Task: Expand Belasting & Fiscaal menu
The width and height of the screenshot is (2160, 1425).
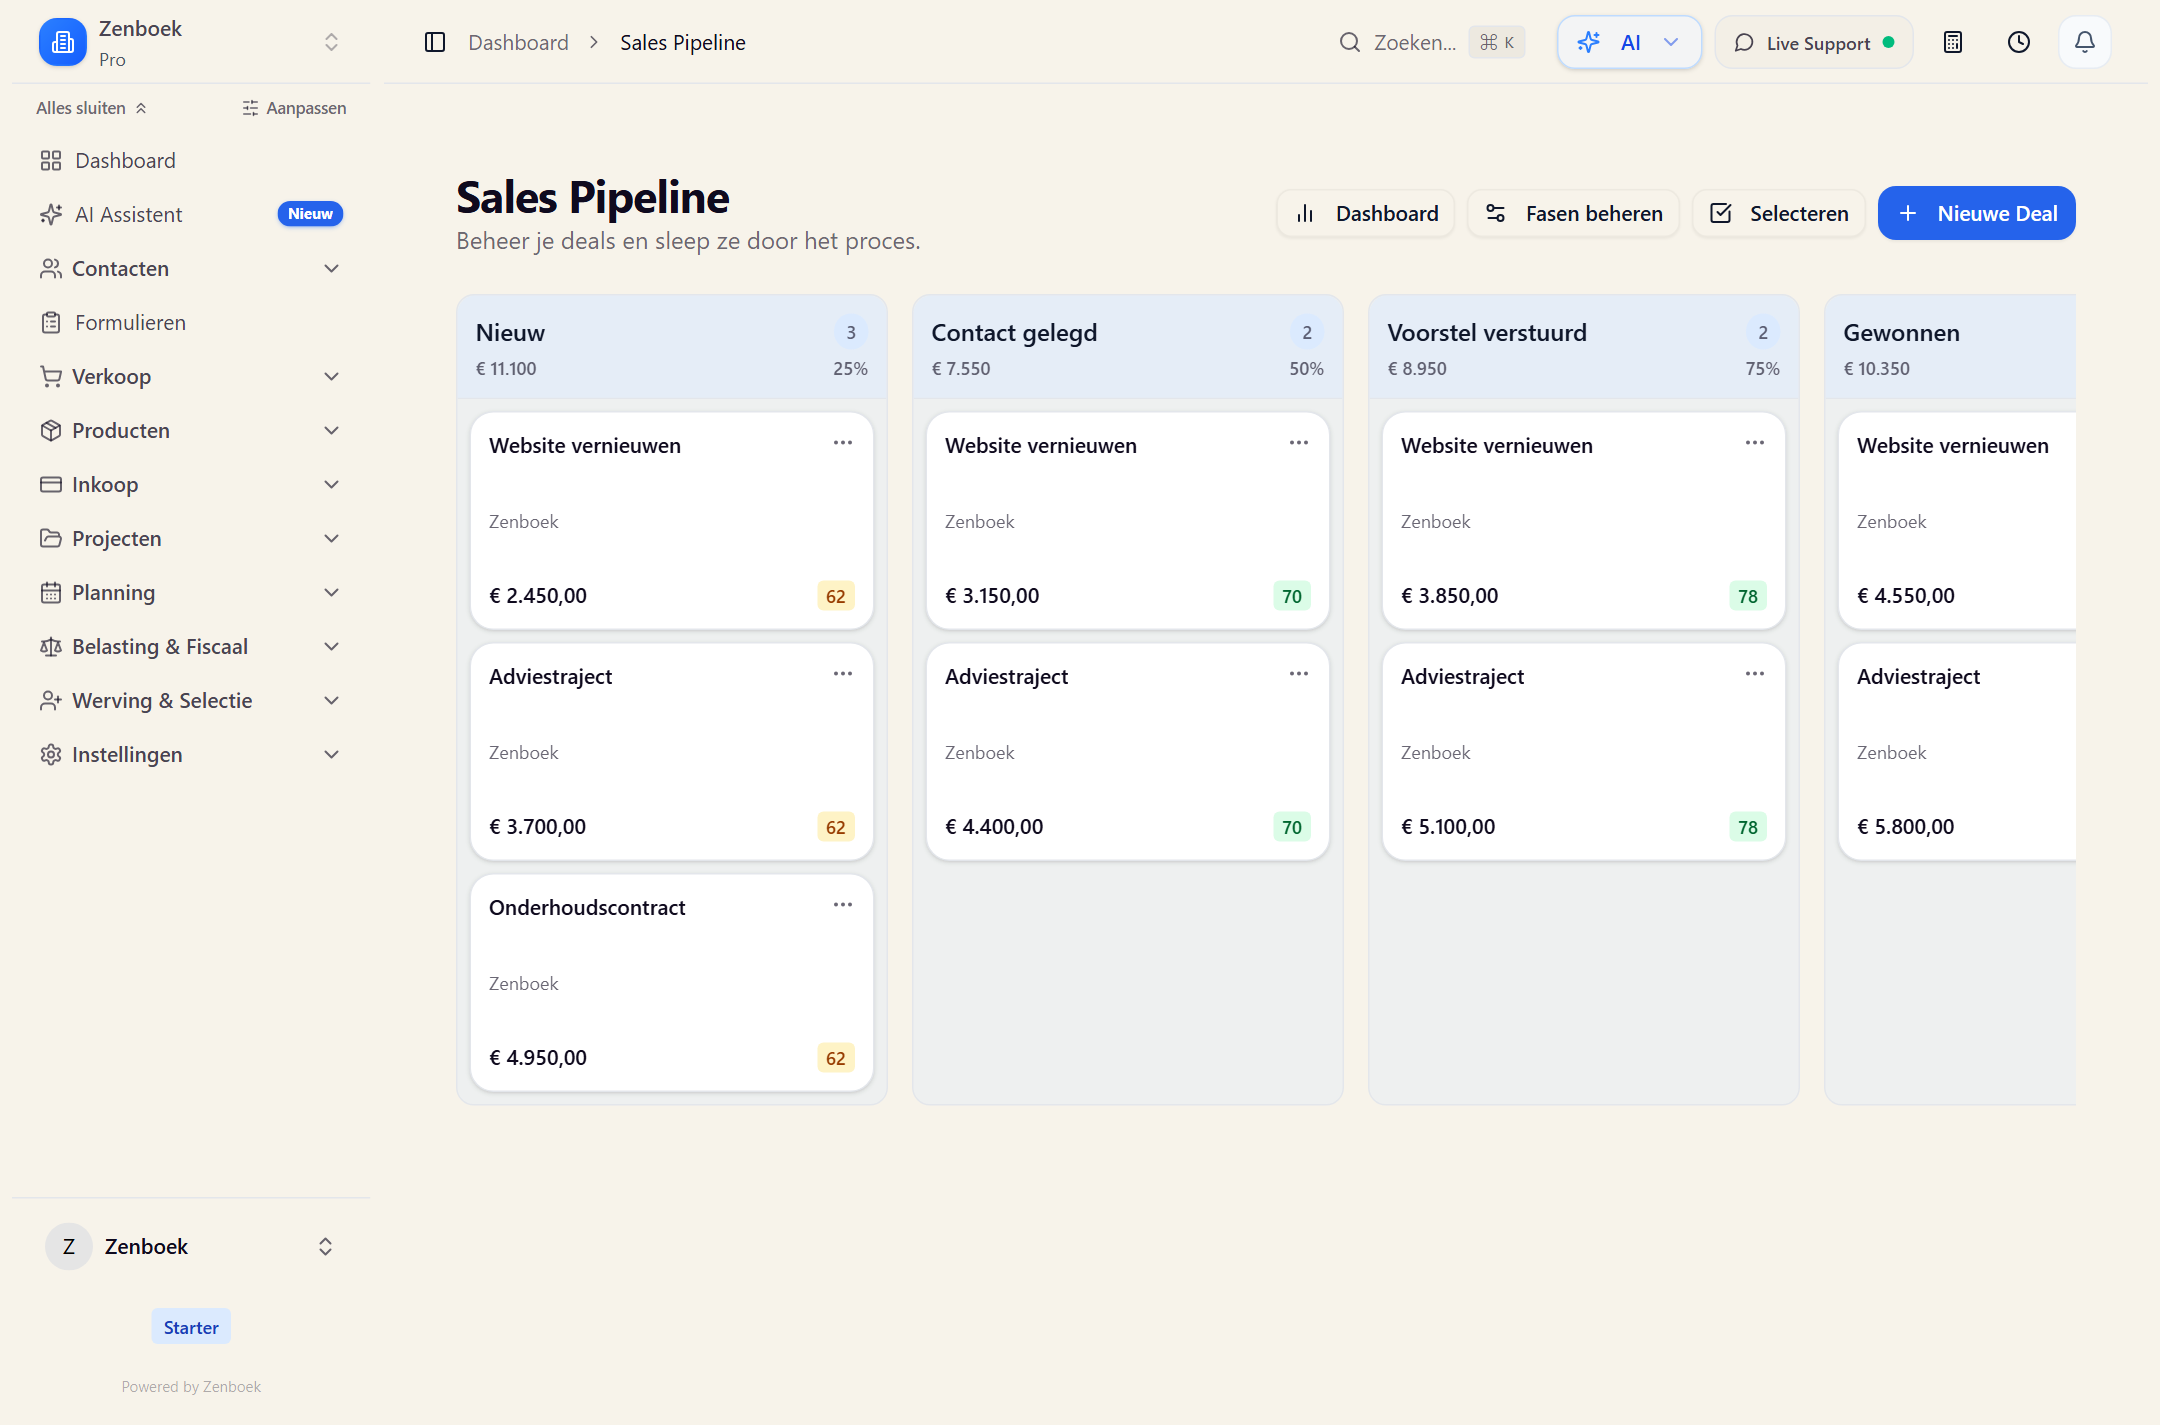Action: point(191,646)
